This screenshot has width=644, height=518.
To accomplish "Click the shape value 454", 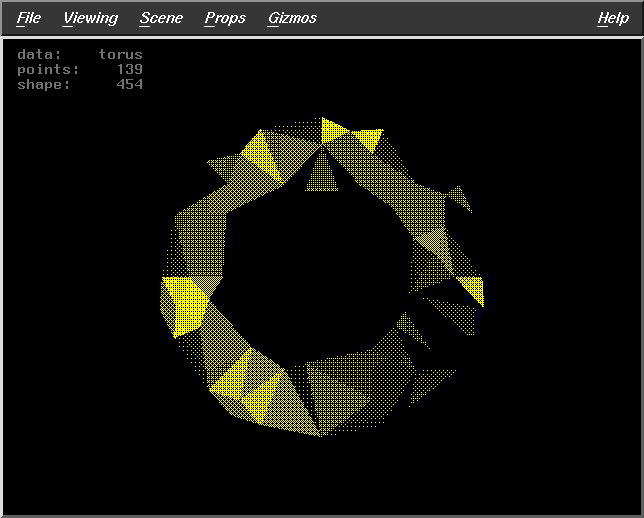I will point(130,84).
